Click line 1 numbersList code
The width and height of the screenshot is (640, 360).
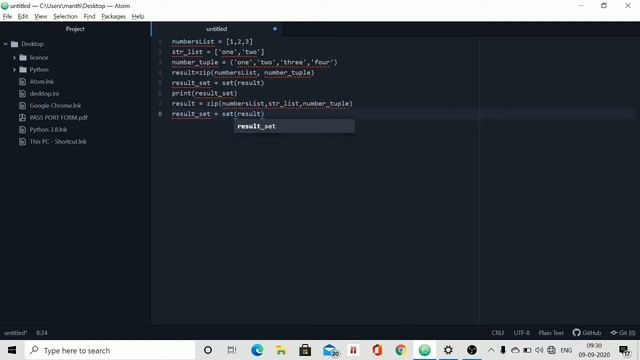coord(212,42)
